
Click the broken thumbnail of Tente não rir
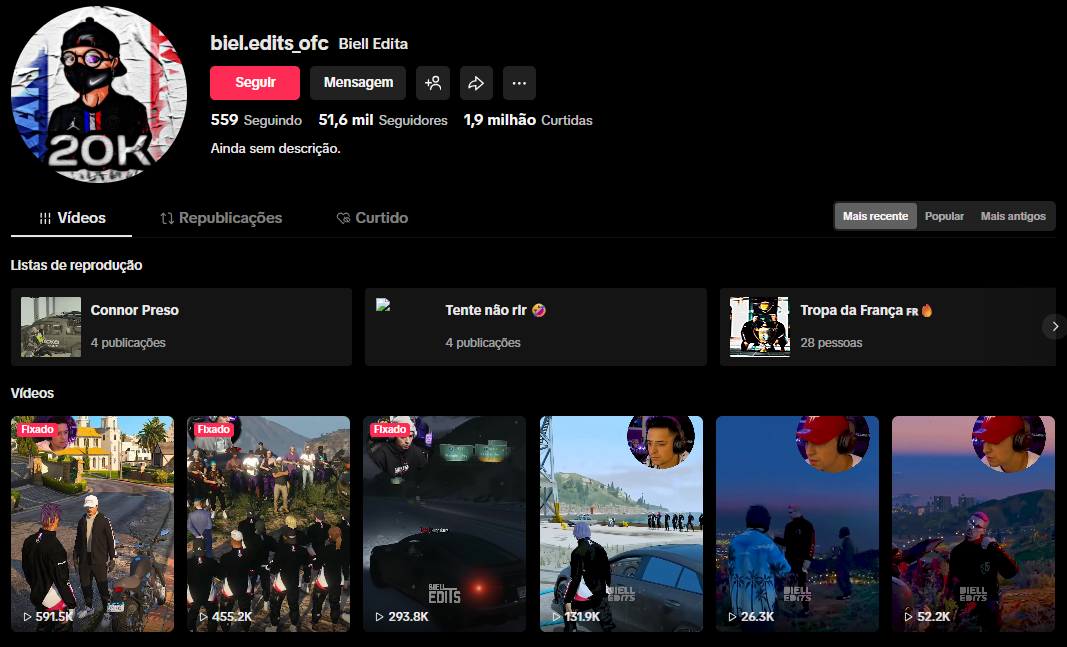(x=383, y=305)
